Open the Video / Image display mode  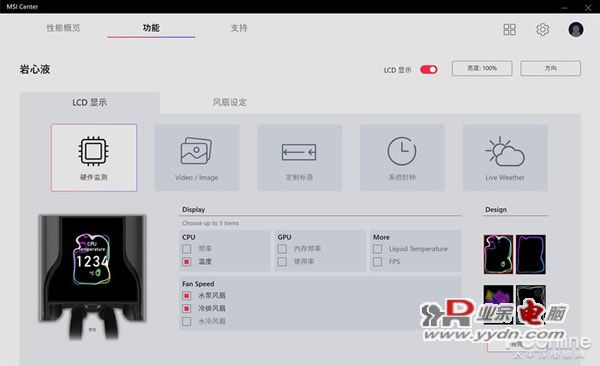click(x=197, y=157)
